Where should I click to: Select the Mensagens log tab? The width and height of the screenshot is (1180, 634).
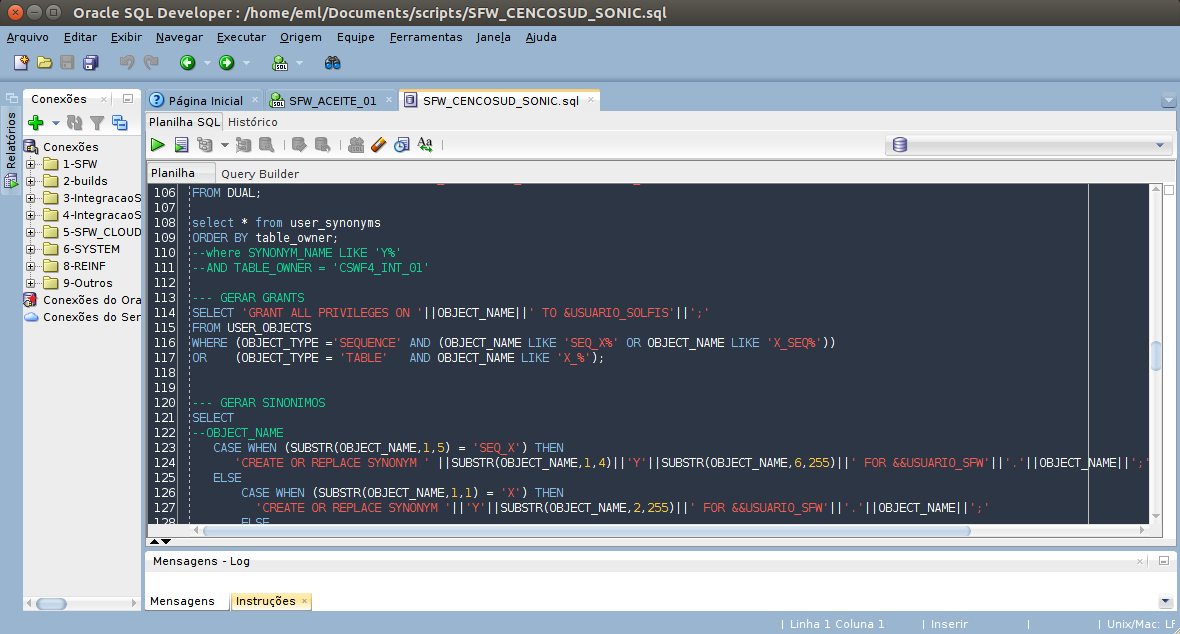(x=182, y=601)
